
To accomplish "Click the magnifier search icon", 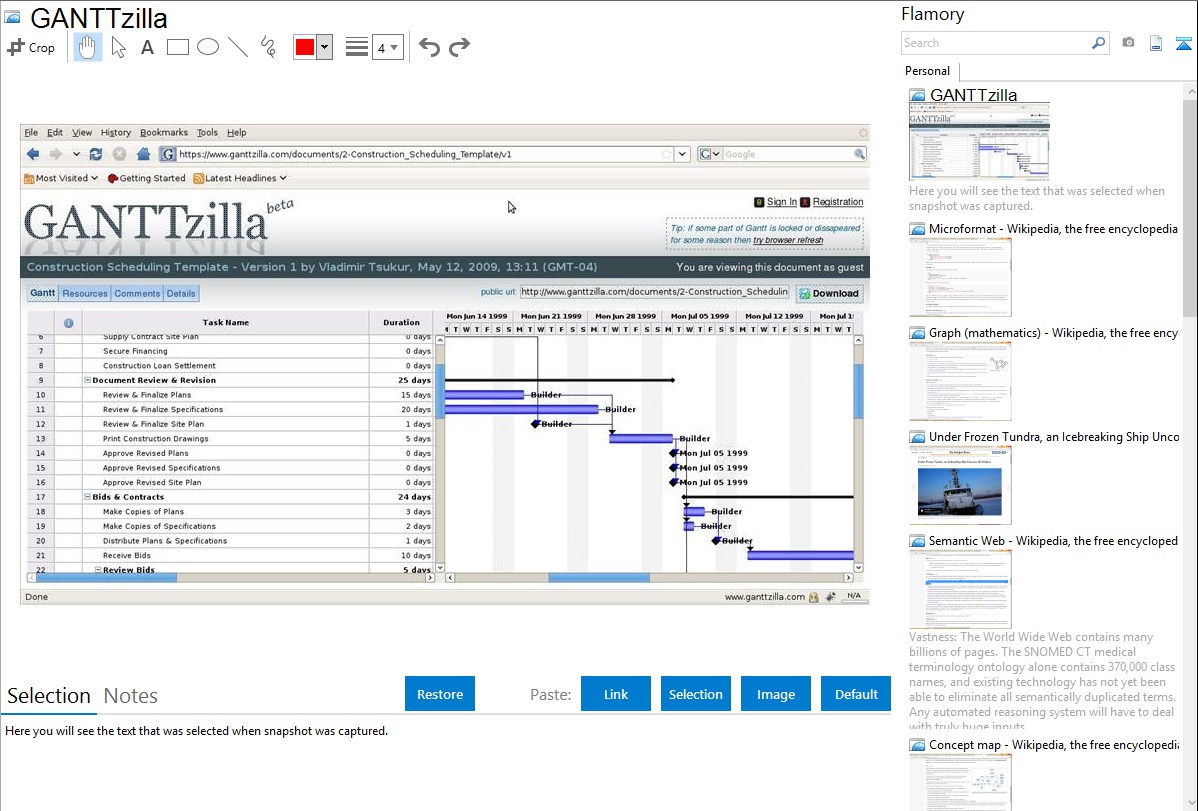I will click(1099, 43).
